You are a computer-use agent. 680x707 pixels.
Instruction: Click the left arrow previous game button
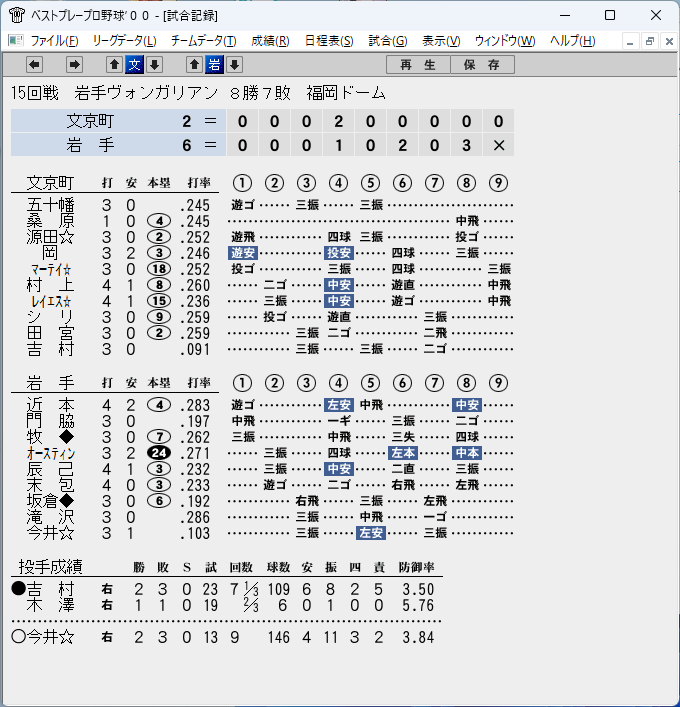tap(35, 65)
